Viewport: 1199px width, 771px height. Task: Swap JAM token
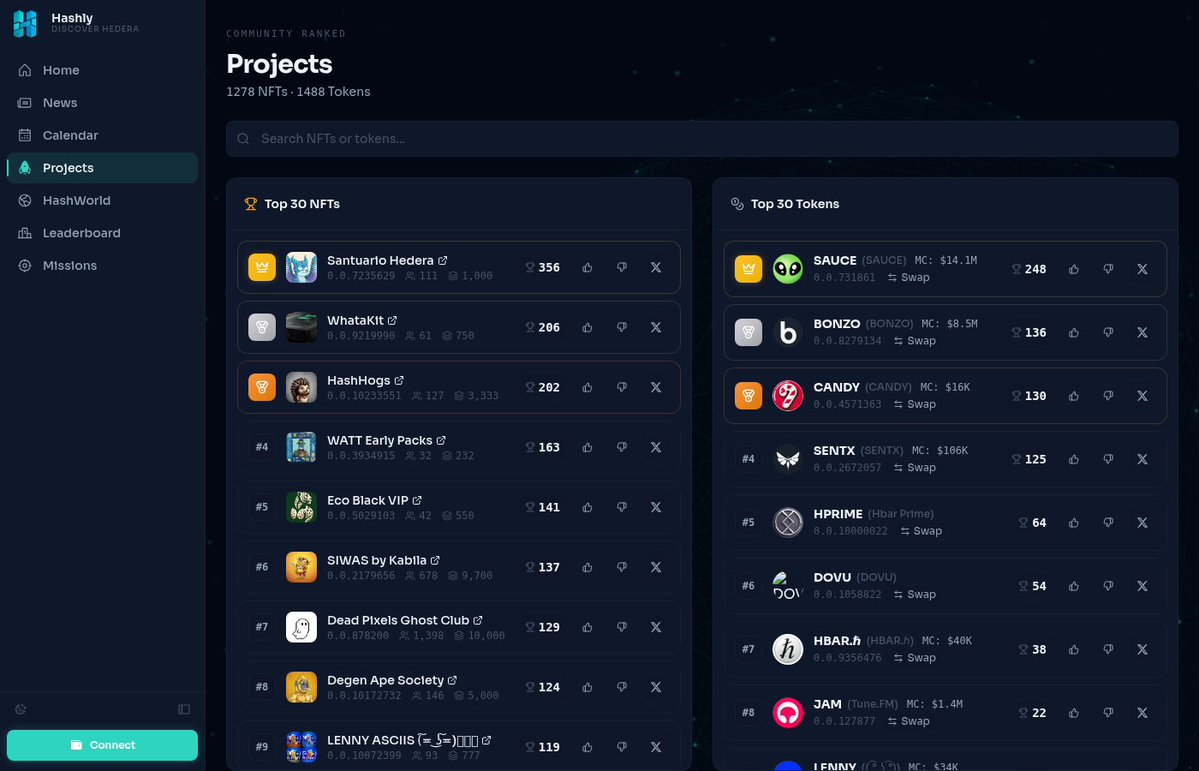908,721
